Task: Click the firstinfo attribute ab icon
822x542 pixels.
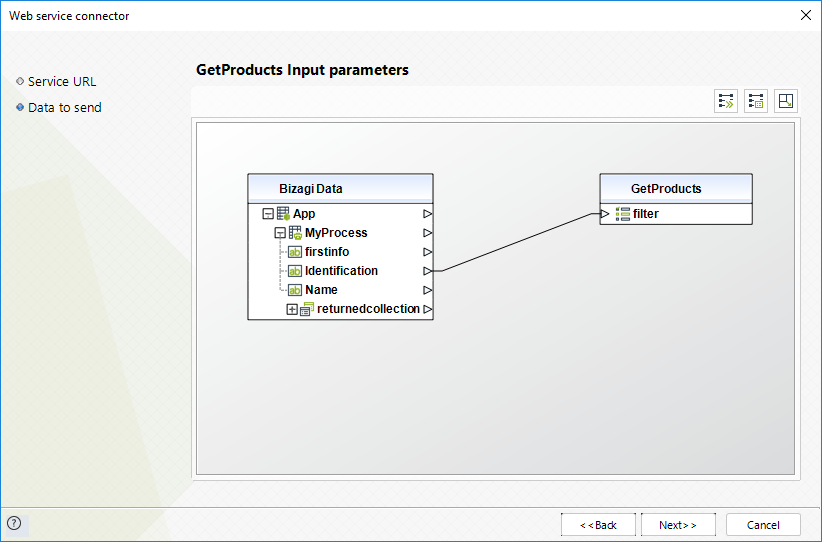Action: coord(295,252)
